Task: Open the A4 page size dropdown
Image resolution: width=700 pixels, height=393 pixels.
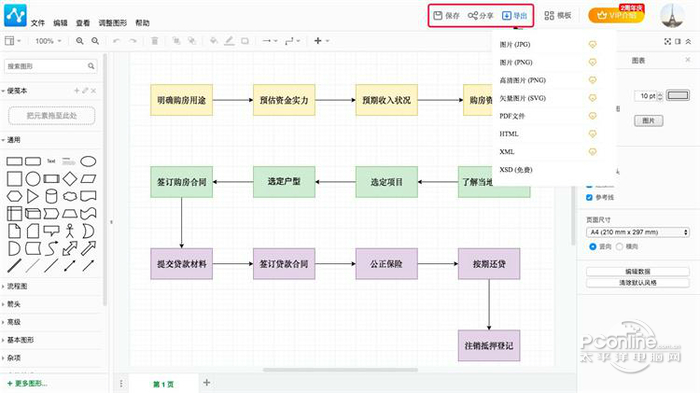Action: pos(638,232)
